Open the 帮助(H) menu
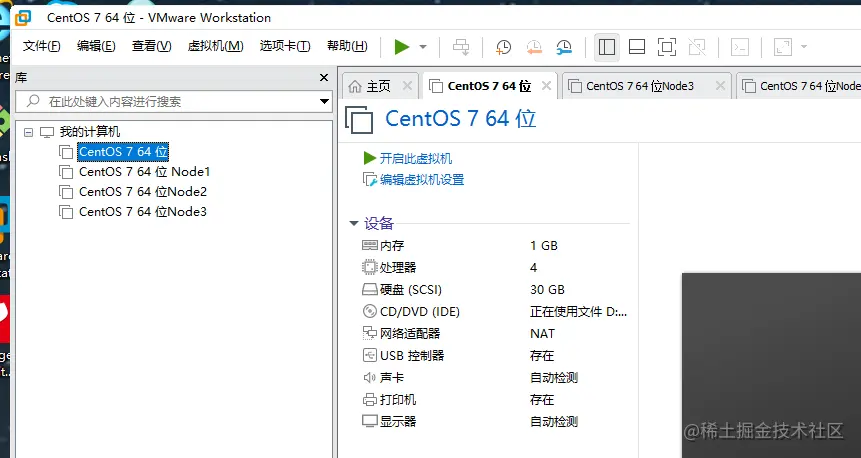Viewport: 861px width, 458px height. click(347, 46)
